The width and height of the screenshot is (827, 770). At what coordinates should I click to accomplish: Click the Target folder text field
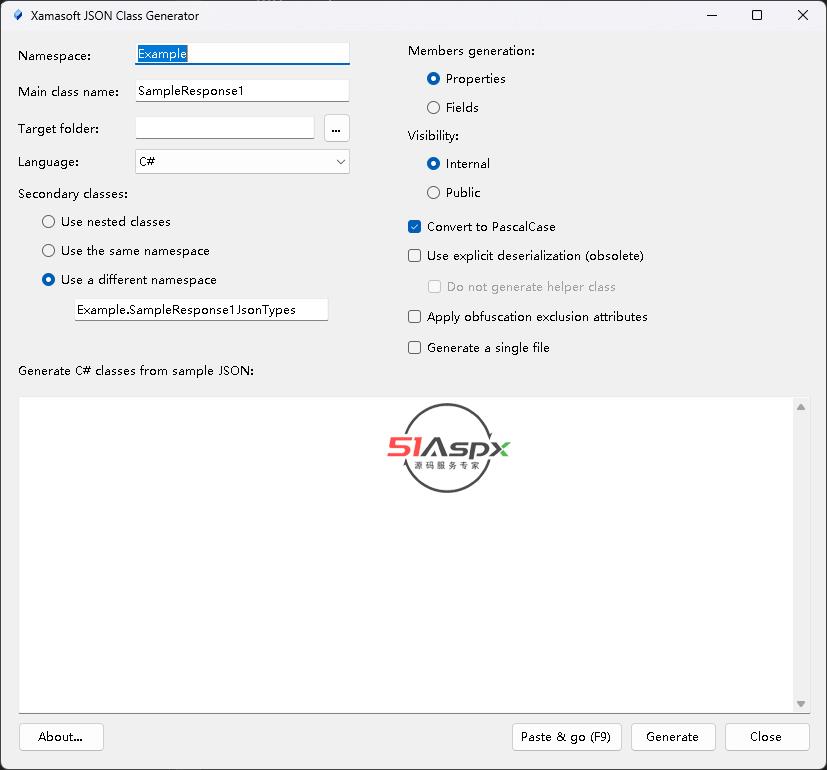click(225, 128)
